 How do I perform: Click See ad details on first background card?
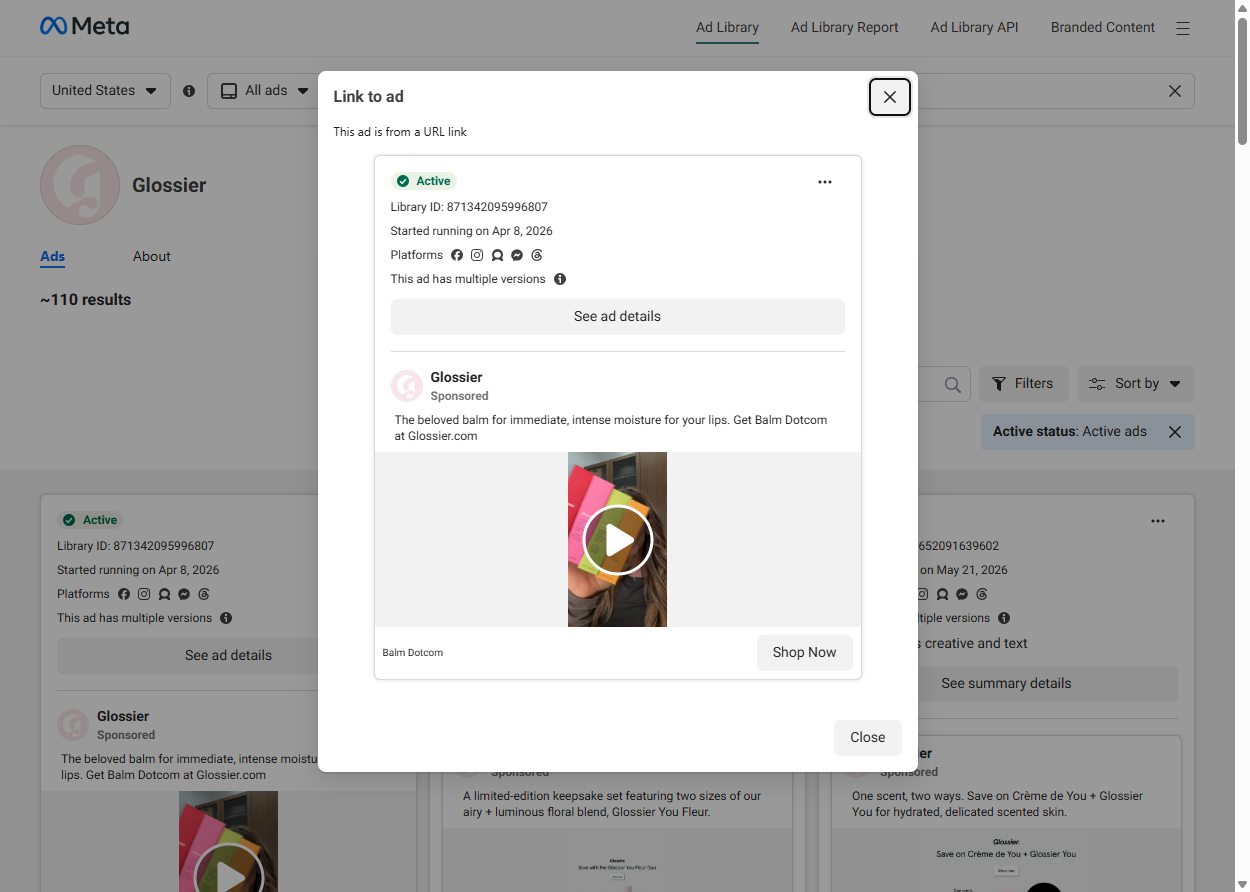pos(228,656)
